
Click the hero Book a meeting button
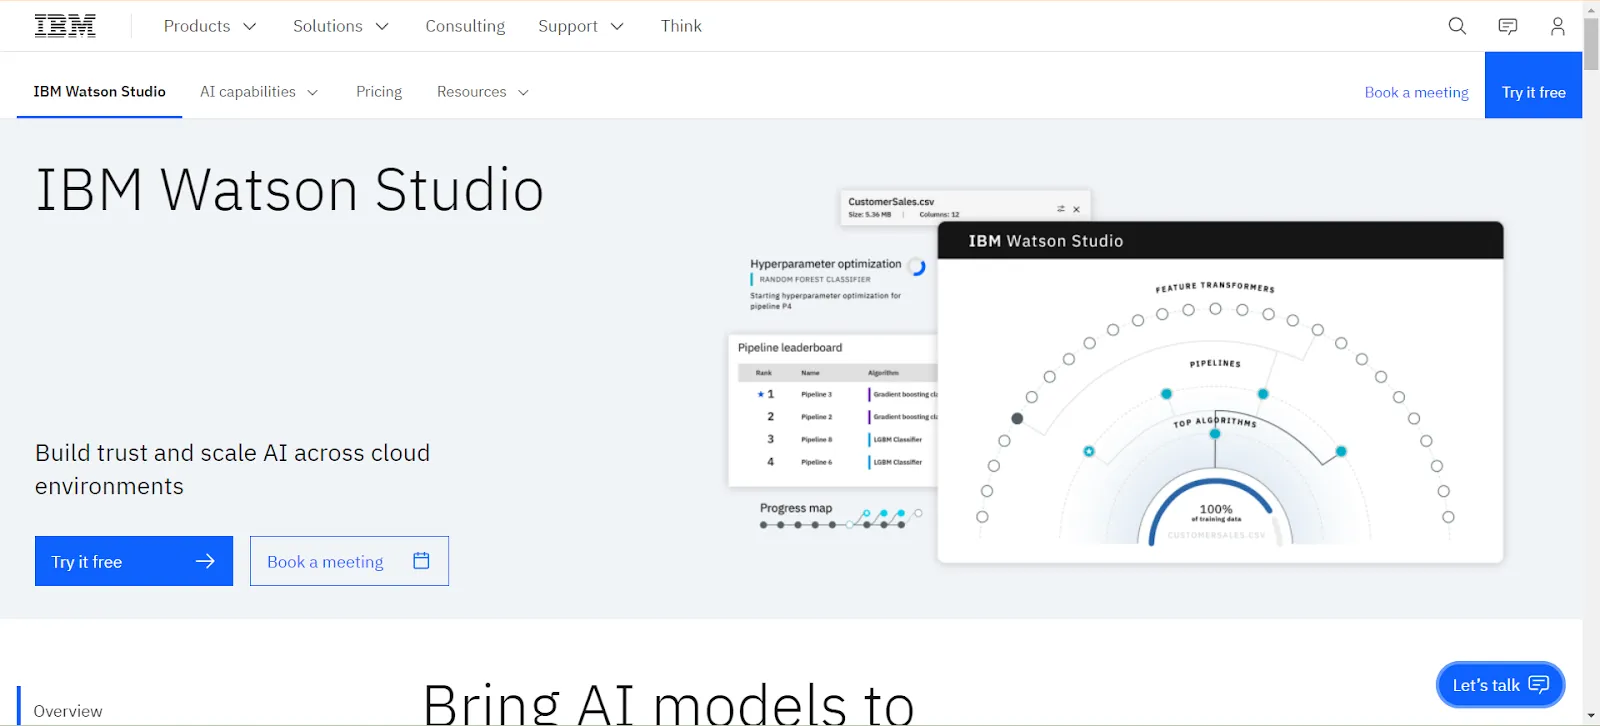tap(349, 561)
